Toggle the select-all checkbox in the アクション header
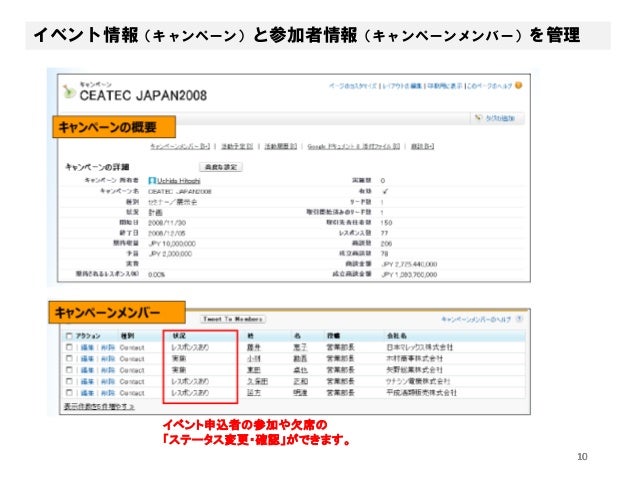 [69, 336]
